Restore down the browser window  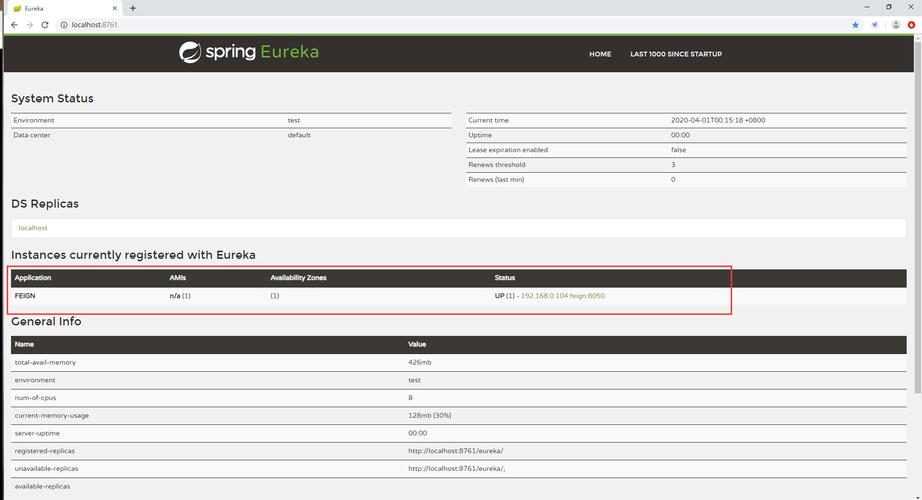[x=888, y=7]
